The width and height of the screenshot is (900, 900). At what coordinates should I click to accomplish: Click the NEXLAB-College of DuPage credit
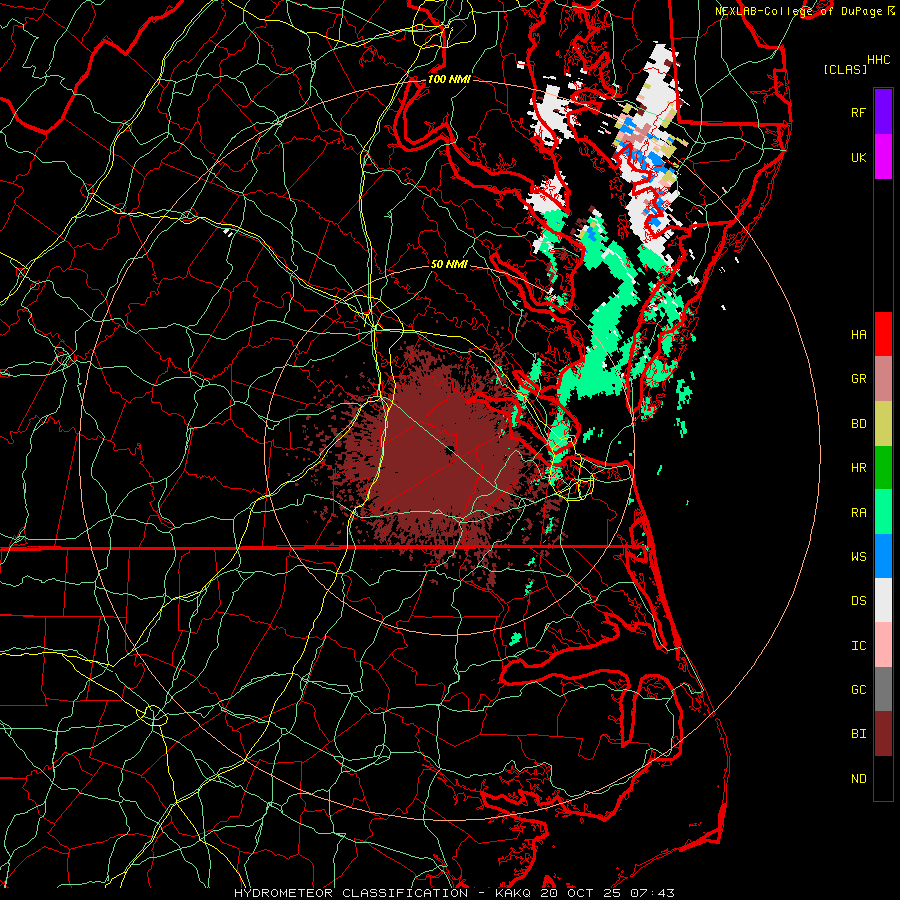click(x=805, y=11)
